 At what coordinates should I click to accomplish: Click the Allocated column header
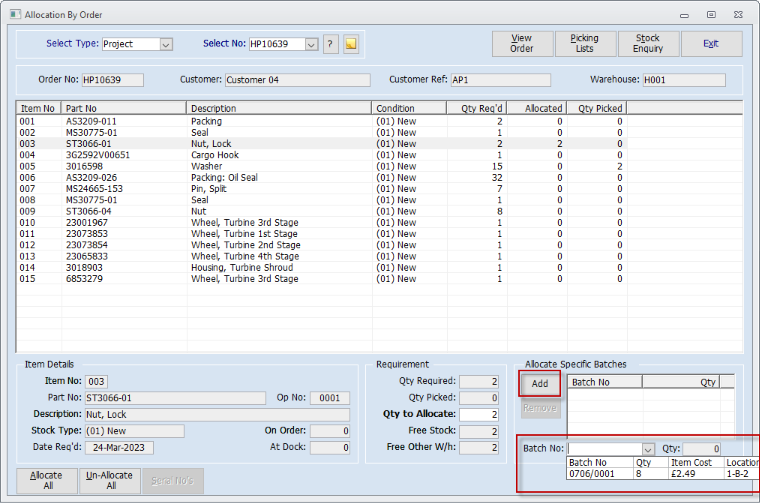[x=537, y=108]
